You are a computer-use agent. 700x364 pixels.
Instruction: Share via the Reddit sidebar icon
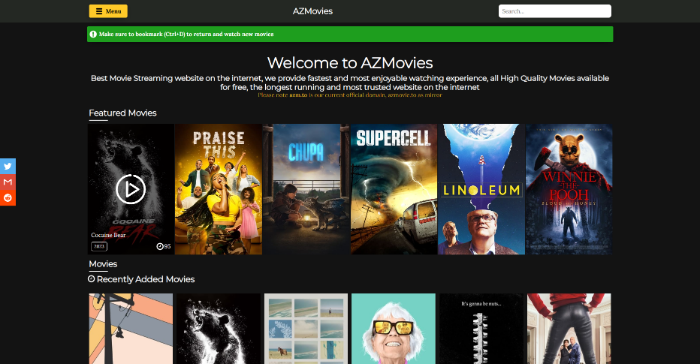8,198
